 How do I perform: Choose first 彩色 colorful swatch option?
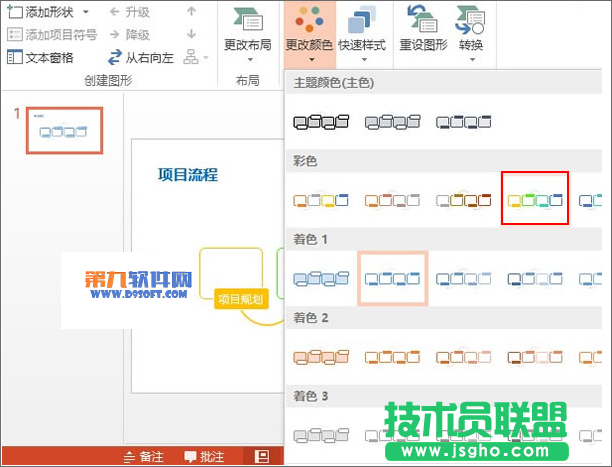[x=321, y=200]
